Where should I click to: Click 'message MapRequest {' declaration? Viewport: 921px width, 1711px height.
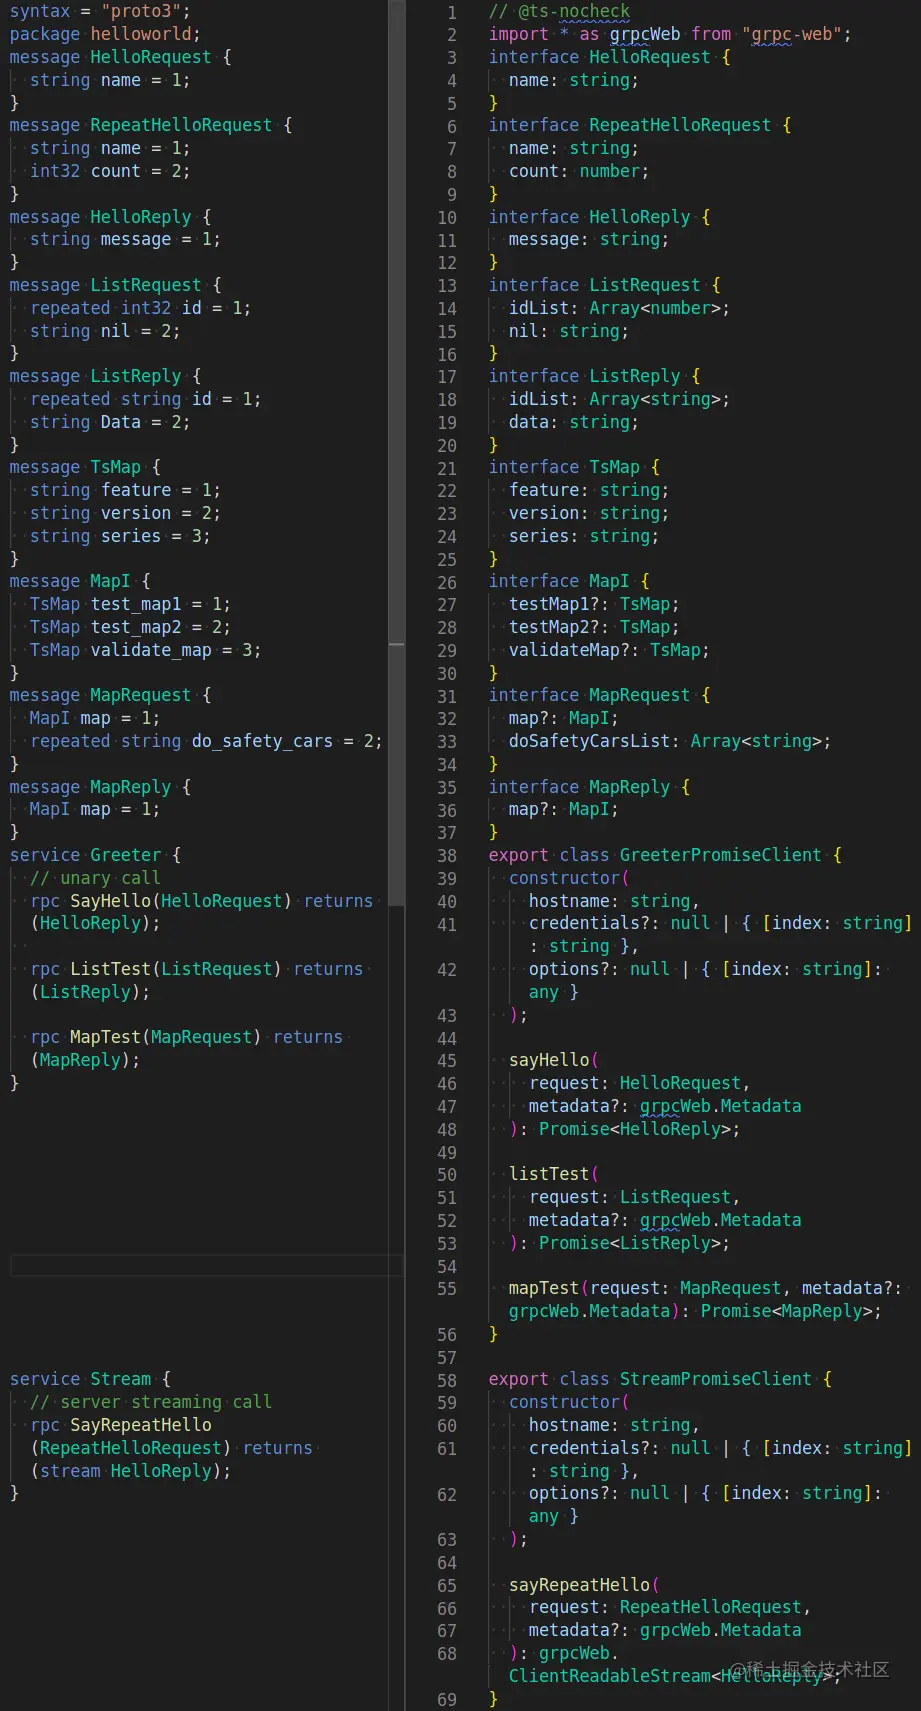(111, 695)
